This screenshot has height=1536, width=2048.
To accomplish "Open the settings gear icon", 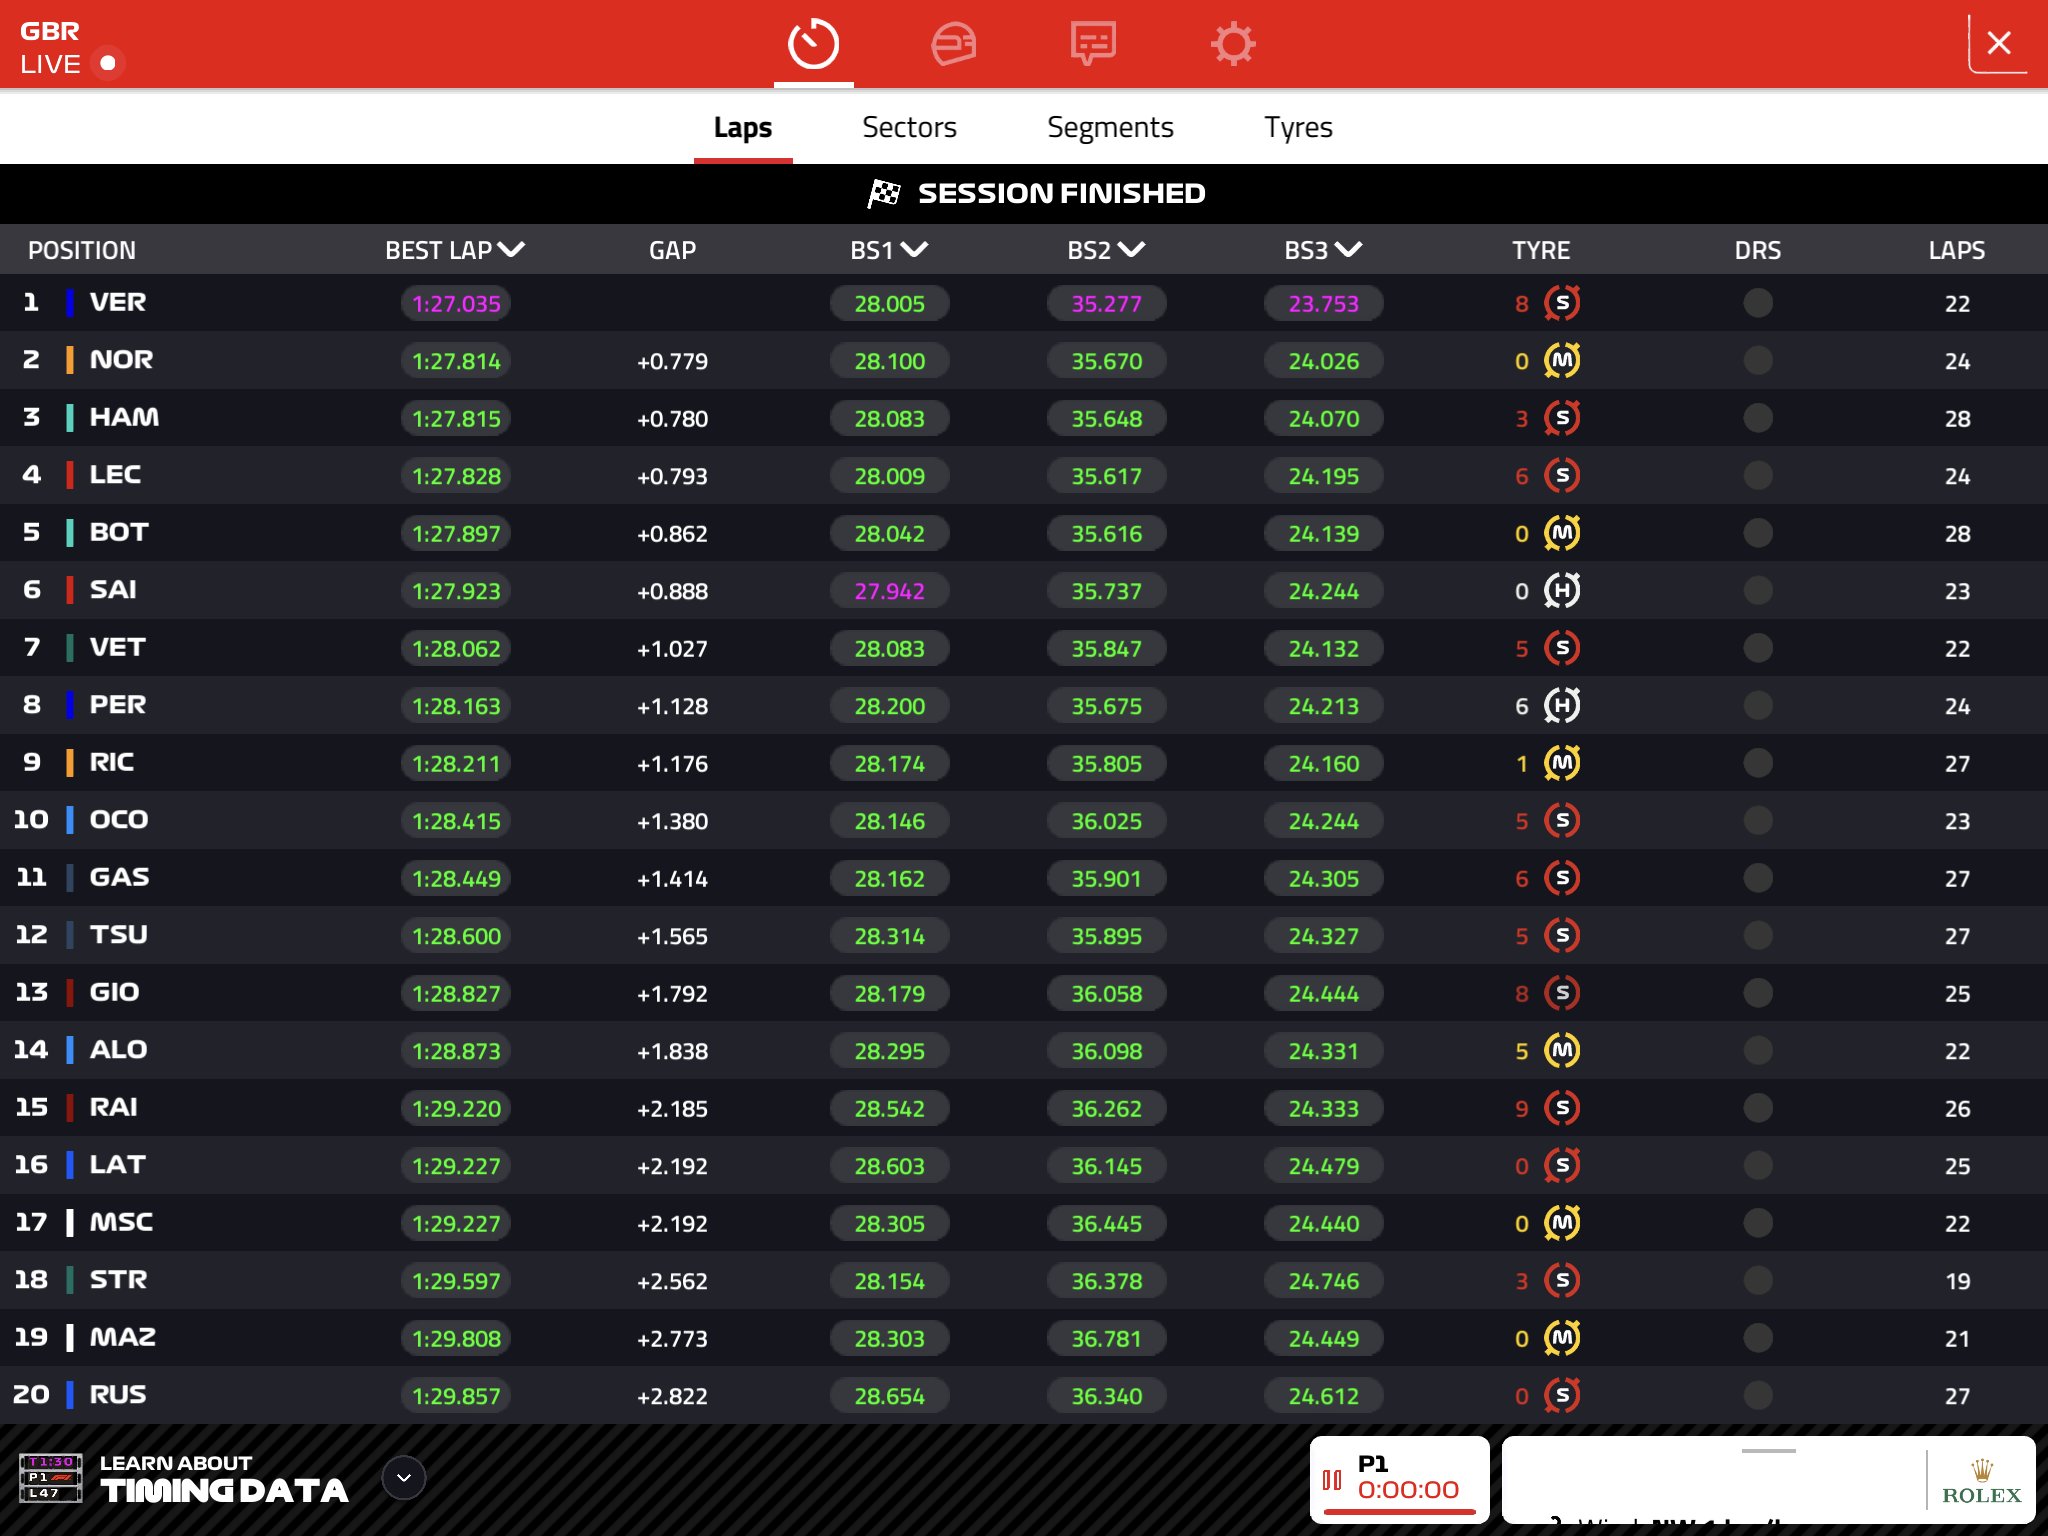I will coord(1233,43).
